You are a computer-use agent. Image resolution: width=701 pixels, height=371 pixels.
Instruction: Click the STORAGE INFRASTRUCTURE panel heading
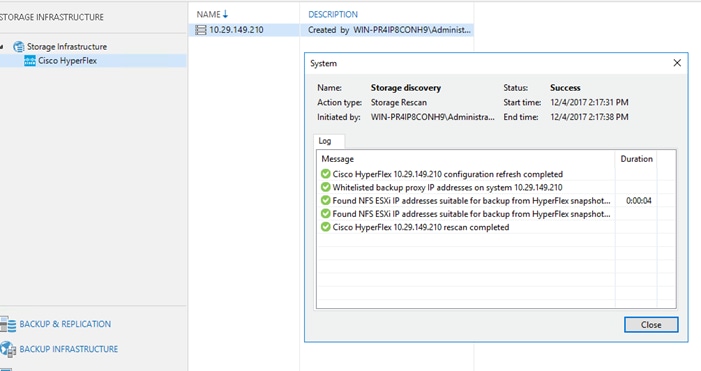pyautogui.click(x=51, y=17)
